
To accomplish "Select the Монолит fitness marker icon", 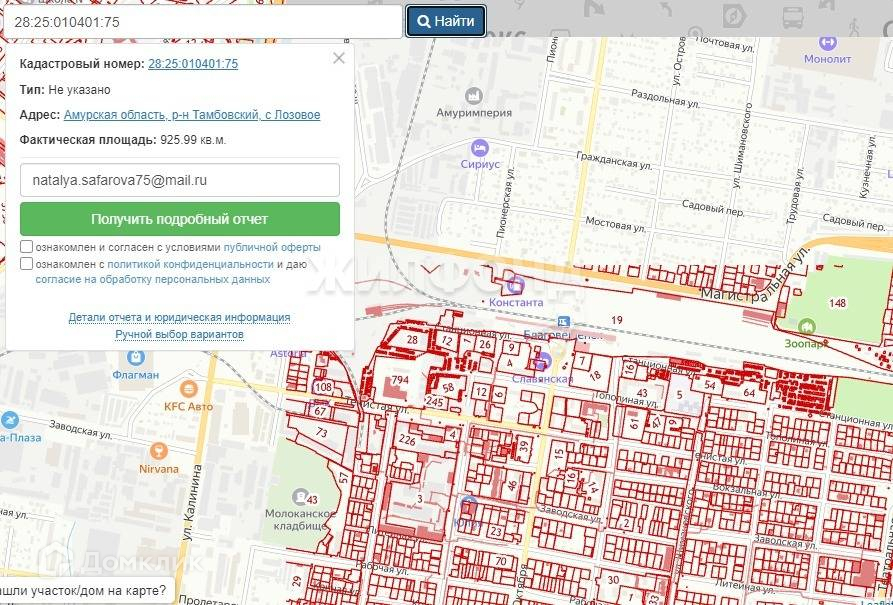I will point(827,43).
